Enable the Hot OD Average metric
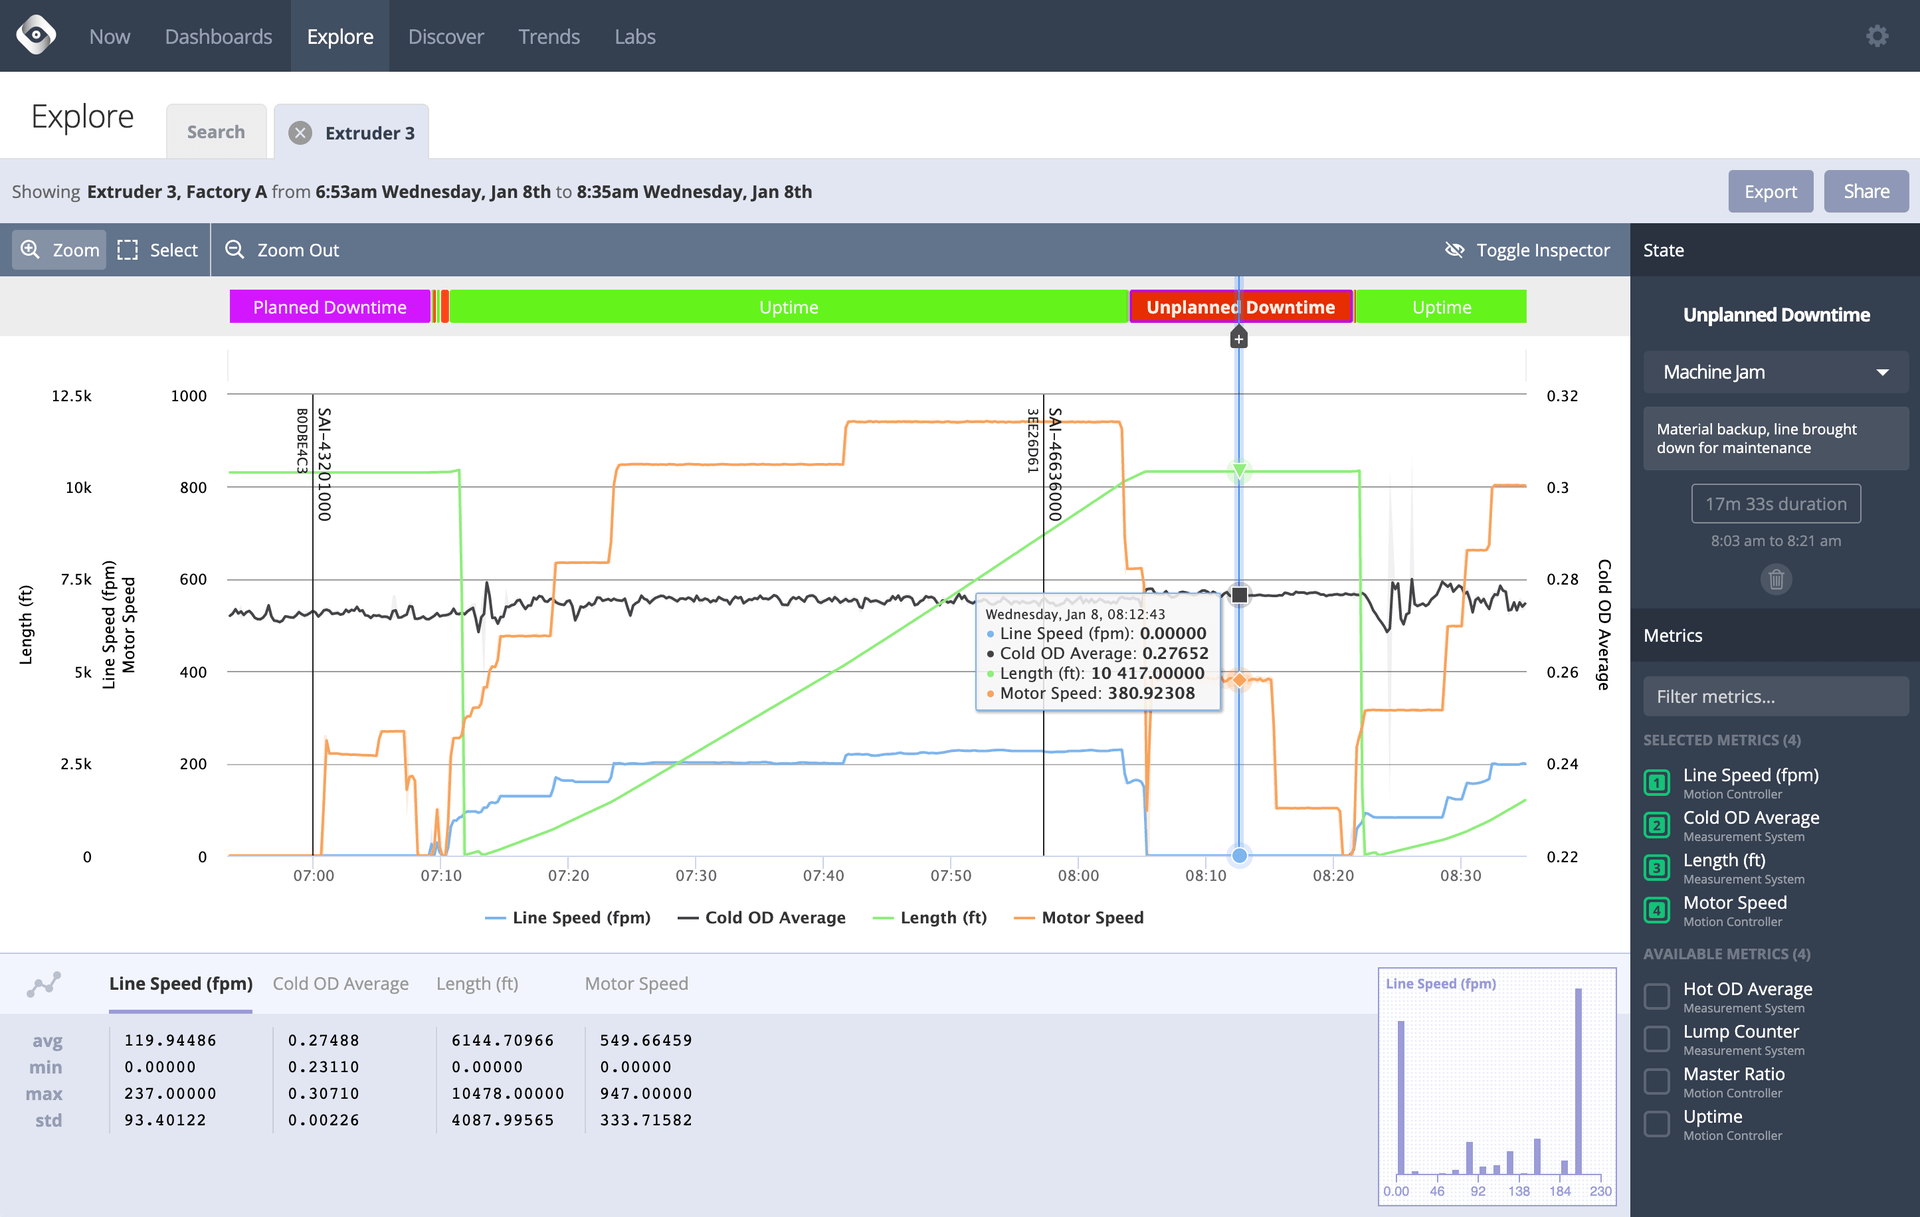The width and height of the screenshot is (1920, 1217). click(1657, 996)
